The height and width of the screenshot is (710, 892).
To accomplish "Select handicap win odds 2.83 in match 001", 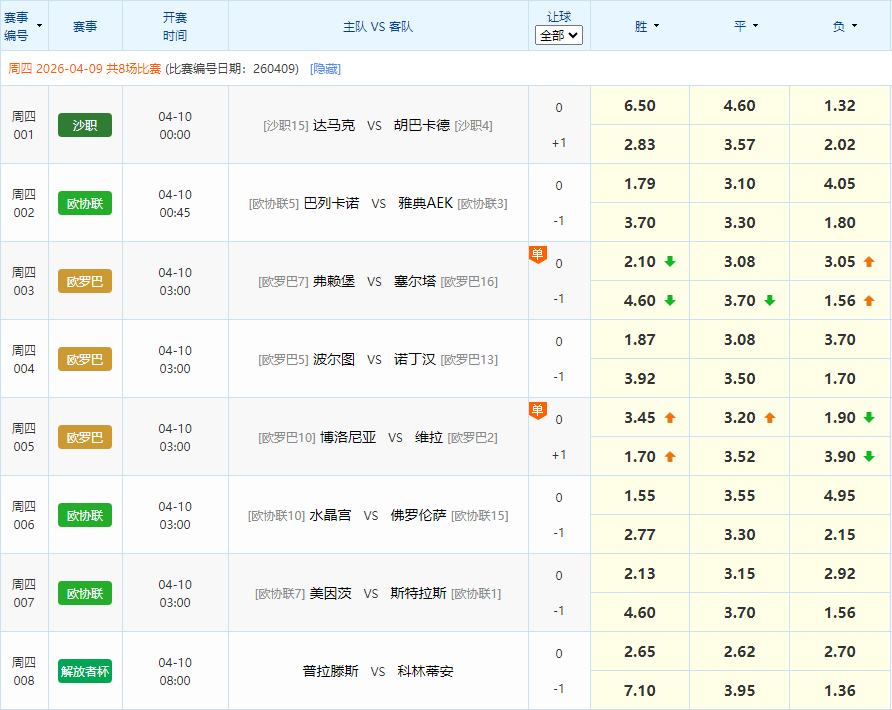I will (640, 145).
